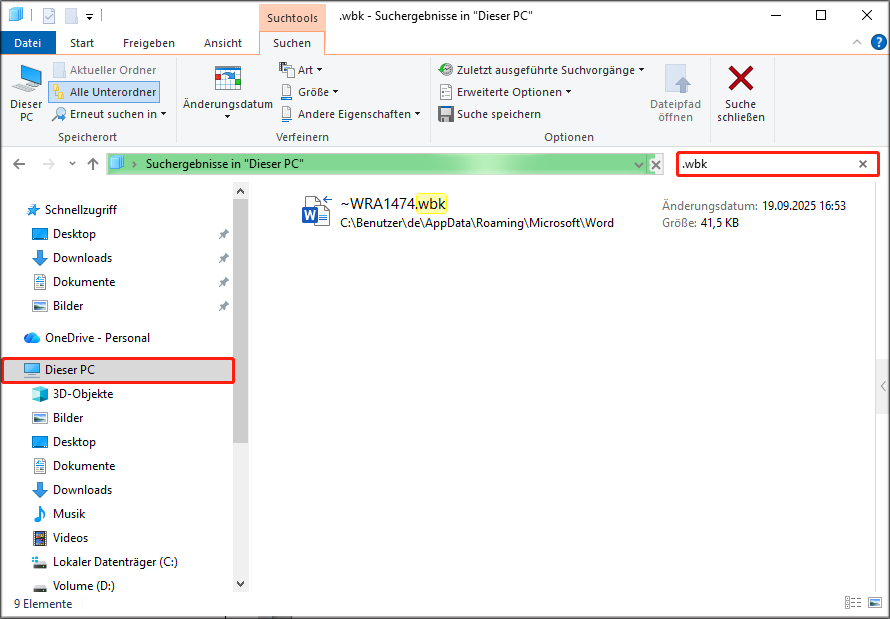Select Aktueller Ordner search scope
Viewport: 890px width, 619px height.
[104, 70]
